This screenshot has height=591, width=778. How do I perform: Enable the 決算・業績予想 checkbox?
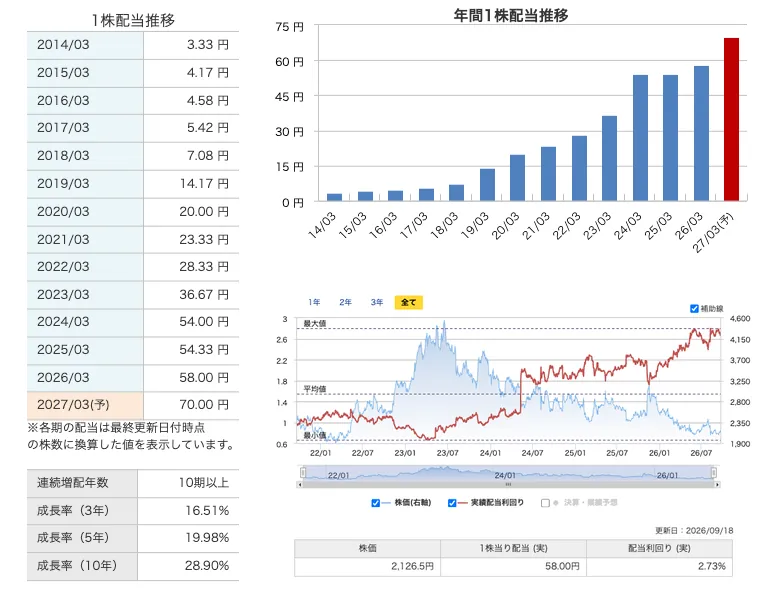pyautogui.click(x=545, y=503)
